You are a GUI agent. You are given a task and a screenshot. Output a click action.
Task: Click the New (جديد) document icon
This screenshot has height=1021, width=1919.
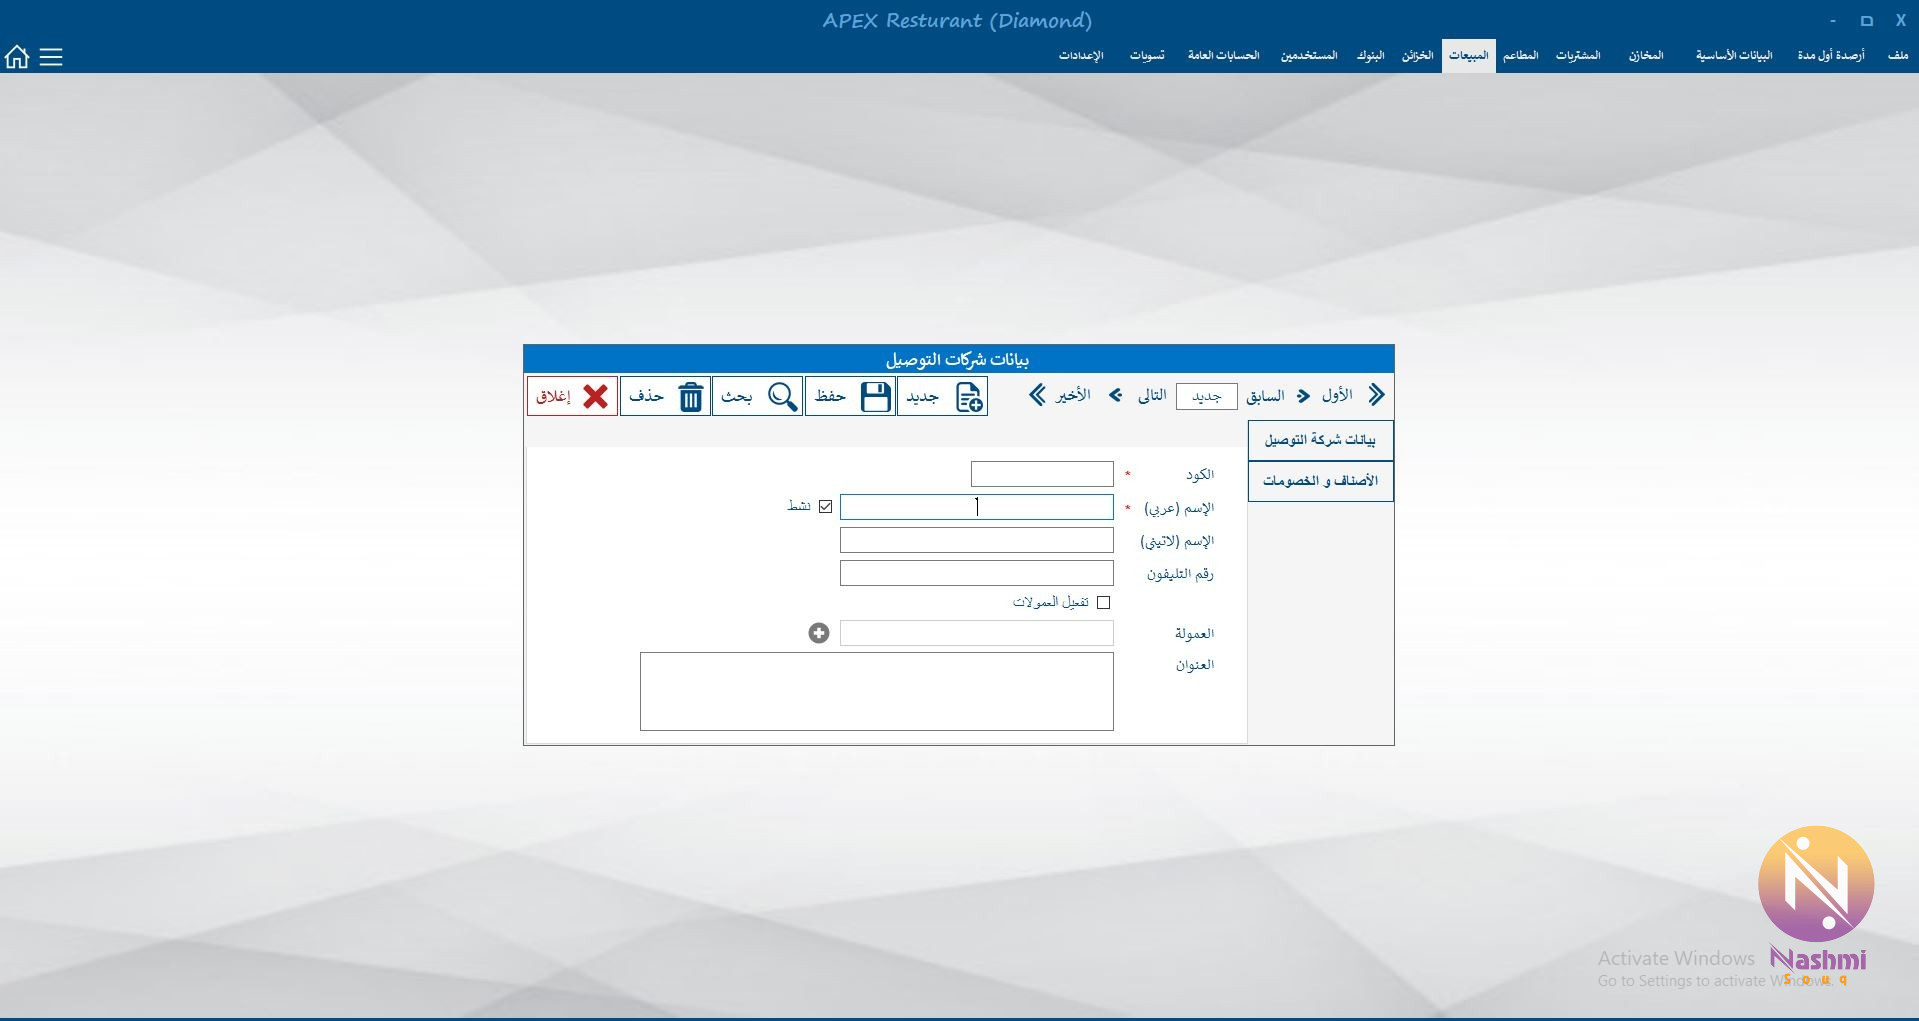pyautogui.click(x=968, y=397)
